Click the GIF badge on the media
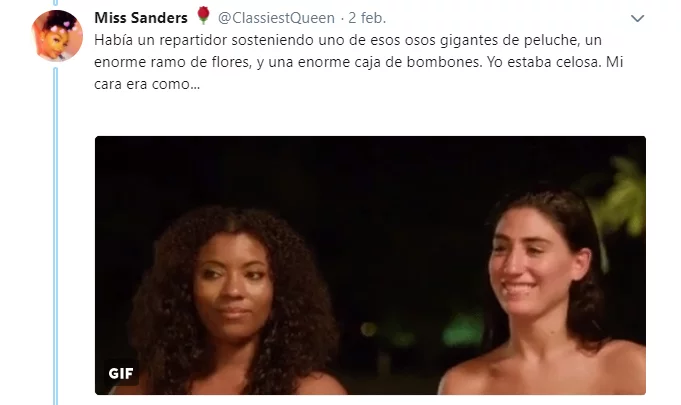The width and height of the screenshot is (681, 405). (121, 373)
